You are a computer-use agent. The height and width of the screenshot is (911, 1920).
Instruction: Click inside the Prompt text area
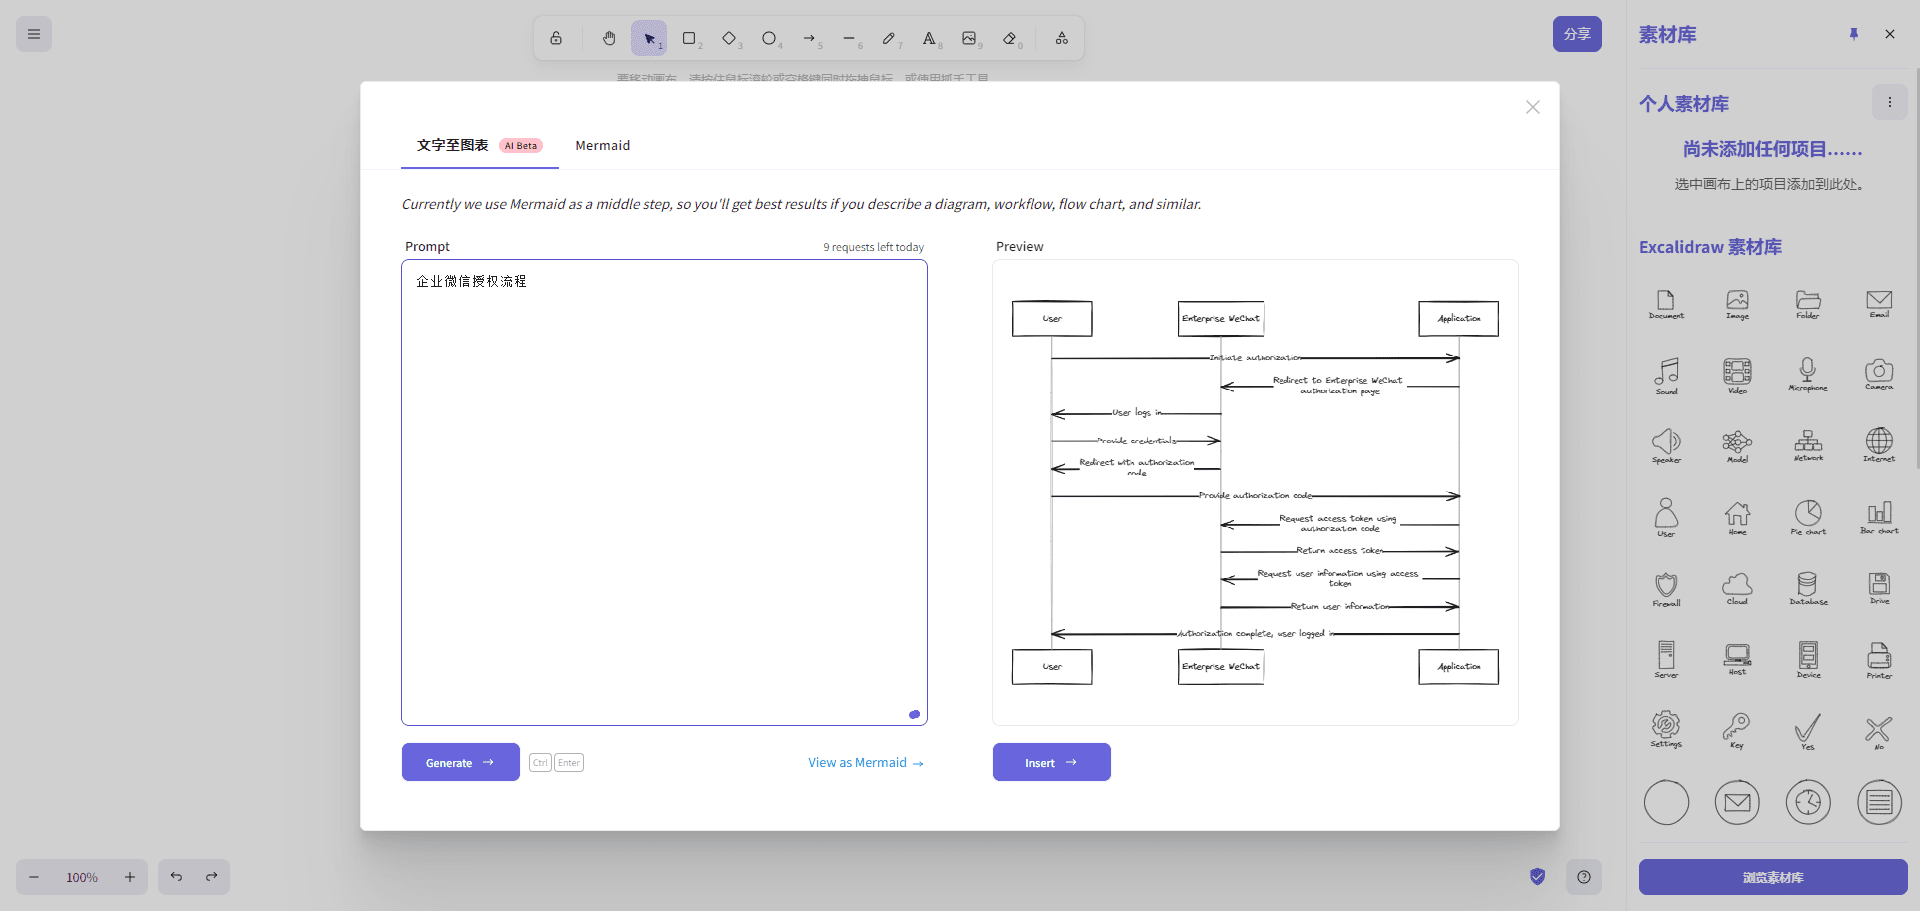point(664,492)
